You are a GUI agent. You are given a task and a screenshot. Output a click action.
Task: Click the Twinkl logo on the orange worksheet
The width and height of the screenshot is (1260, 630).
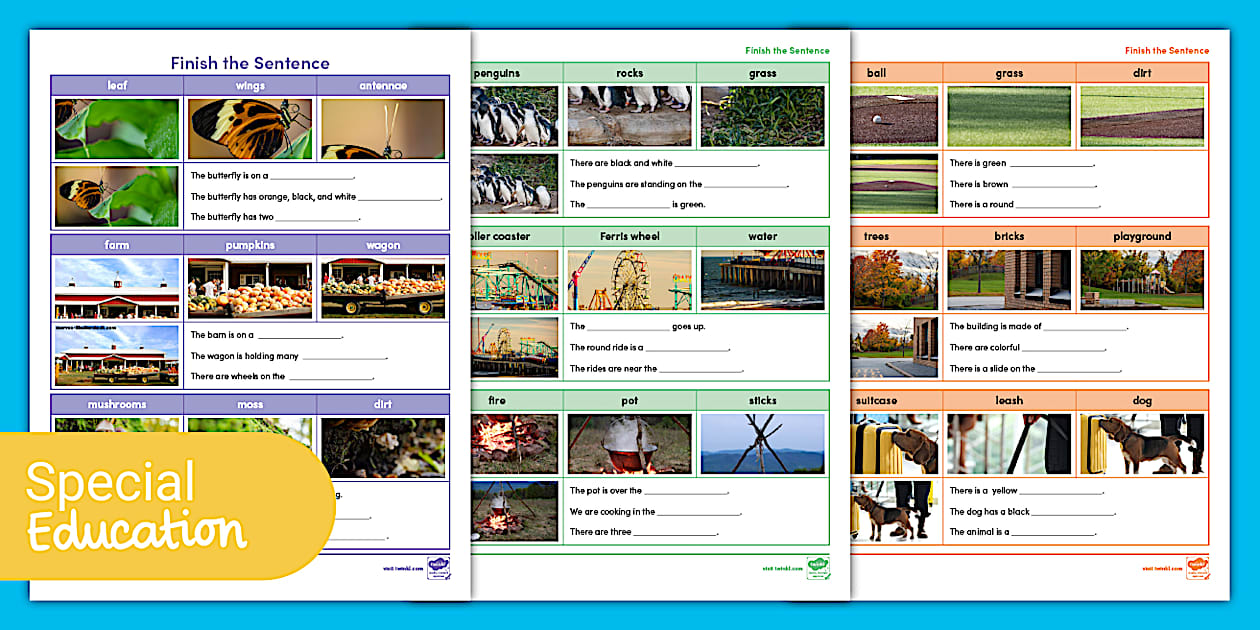tap(1197, 568)
